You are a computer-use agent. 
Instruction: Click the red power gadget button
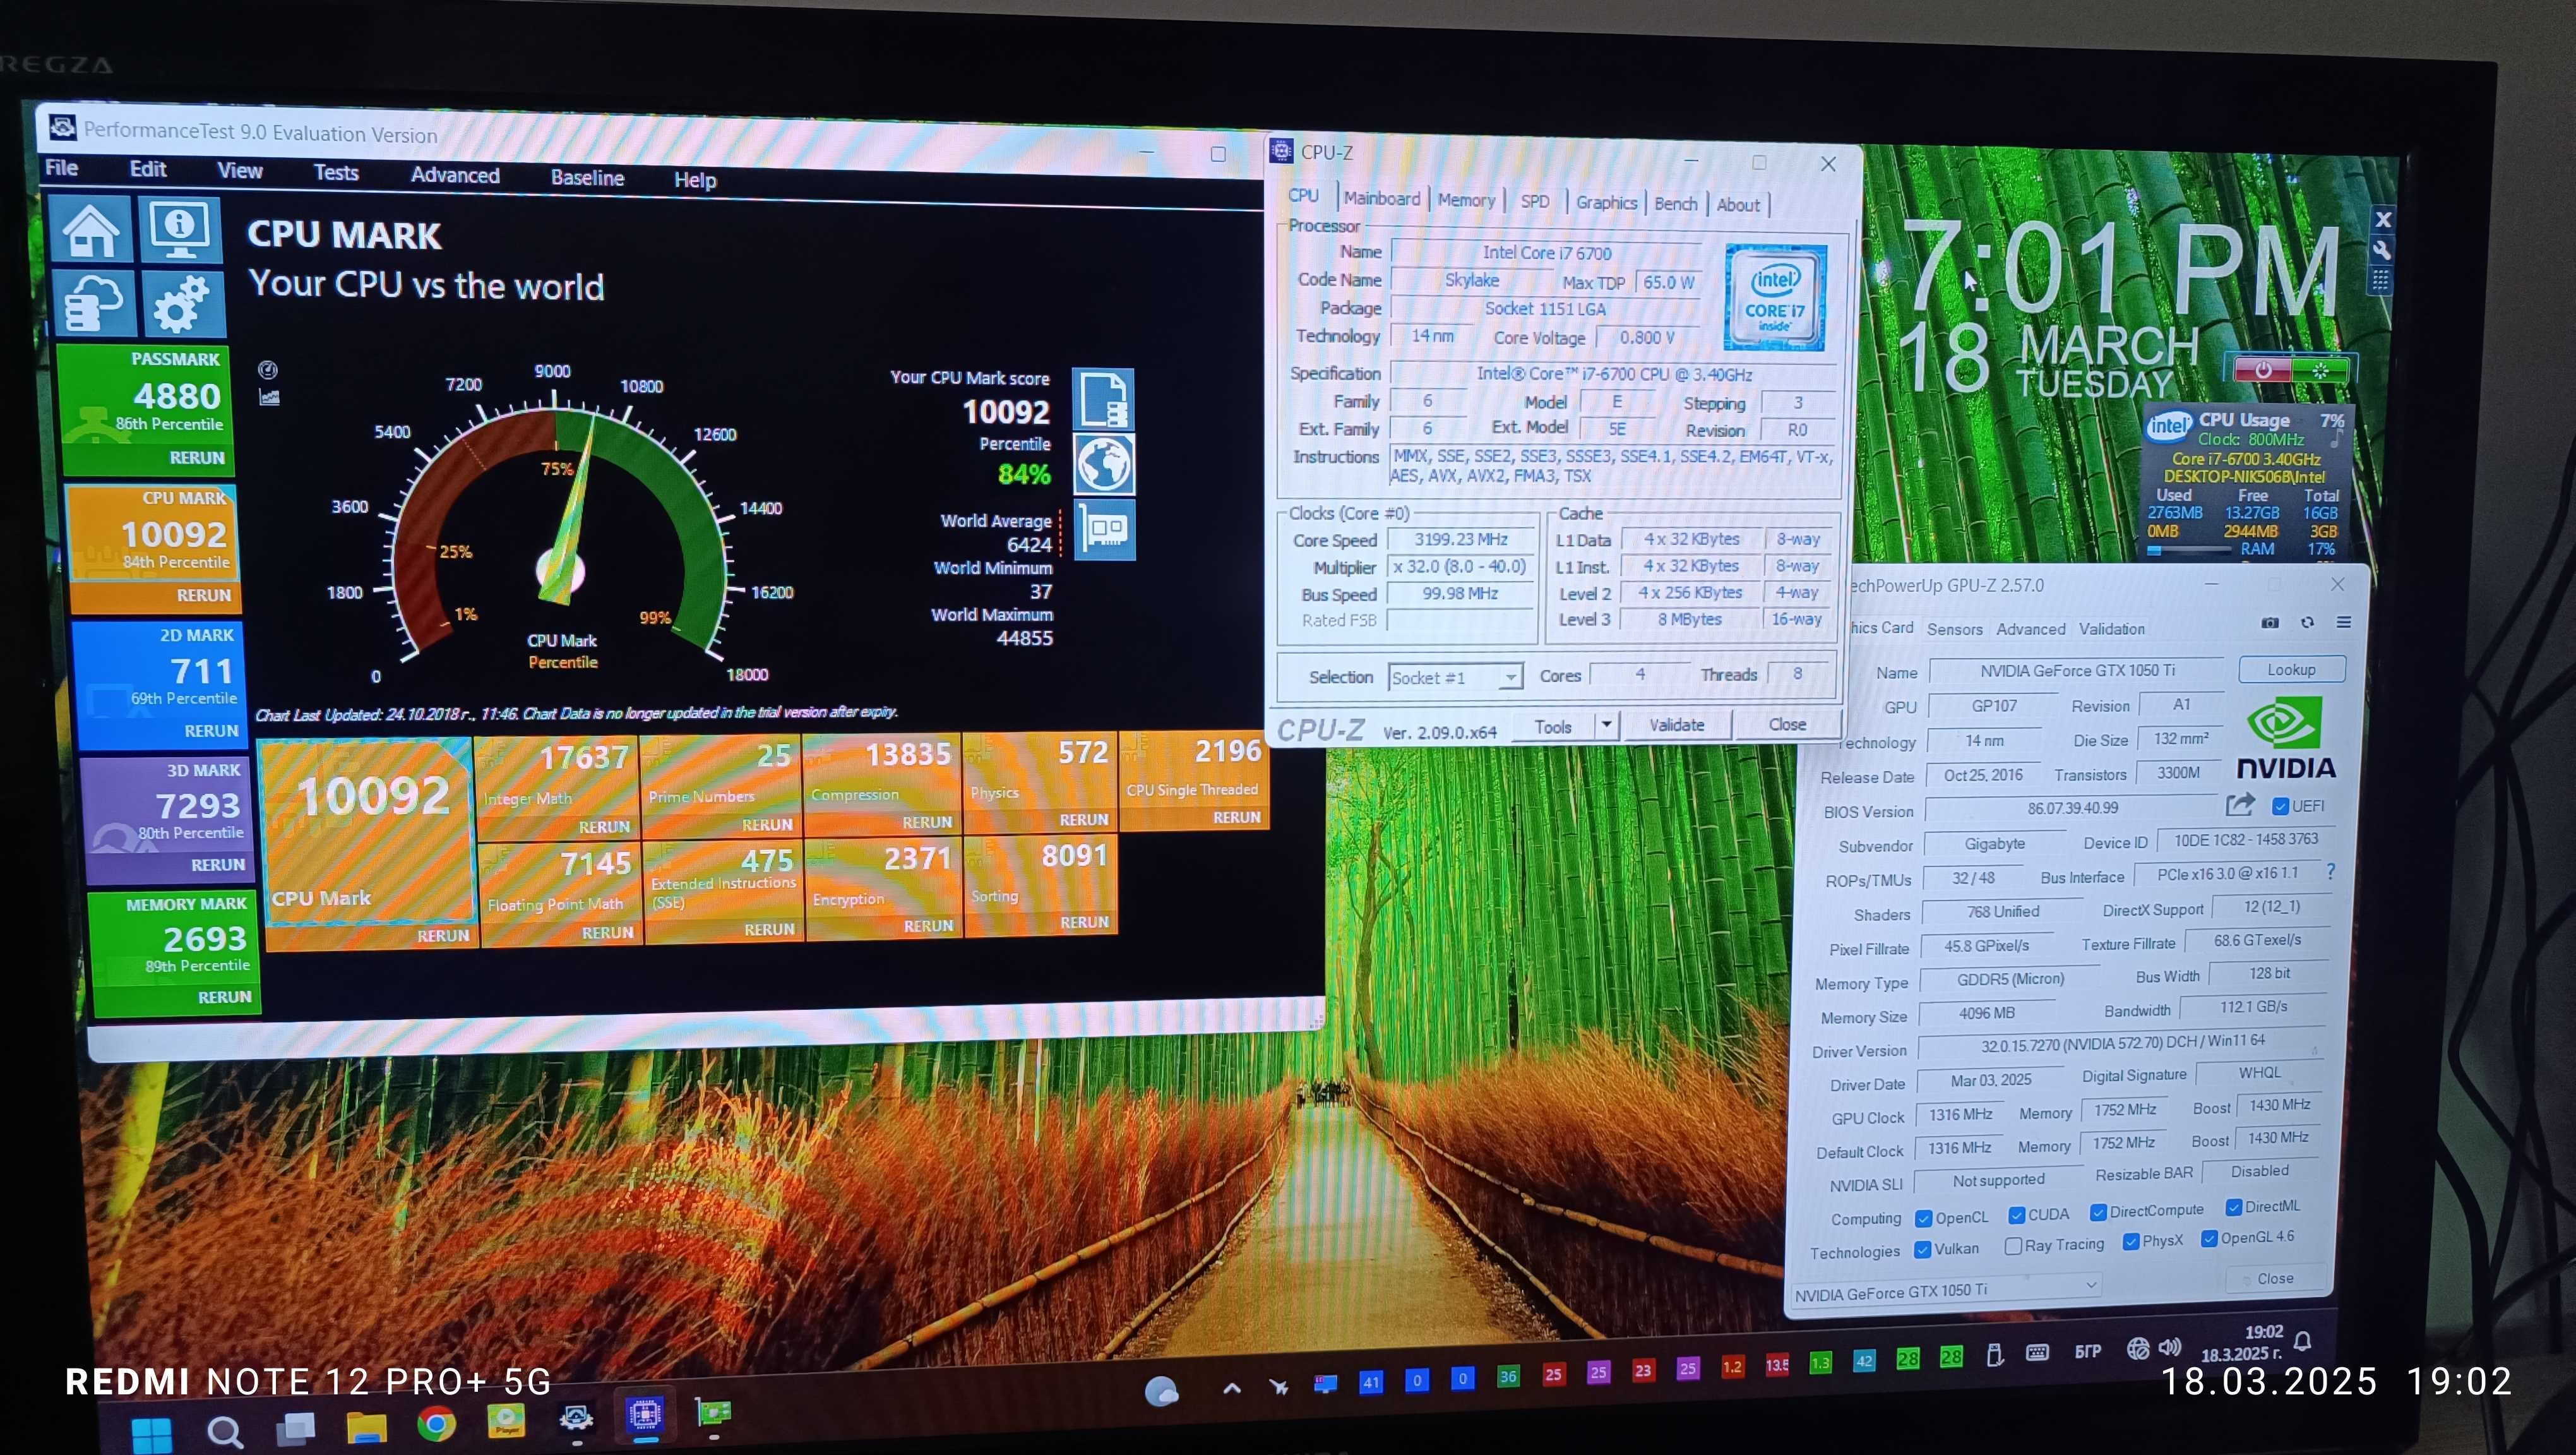[2262, 369]
